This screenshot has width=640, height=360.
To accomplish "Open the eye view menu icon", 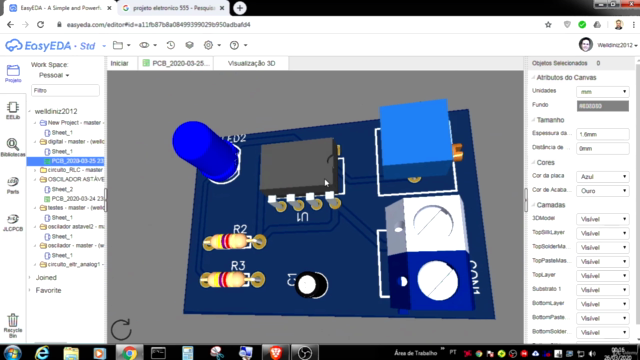I will pos(144,45).
